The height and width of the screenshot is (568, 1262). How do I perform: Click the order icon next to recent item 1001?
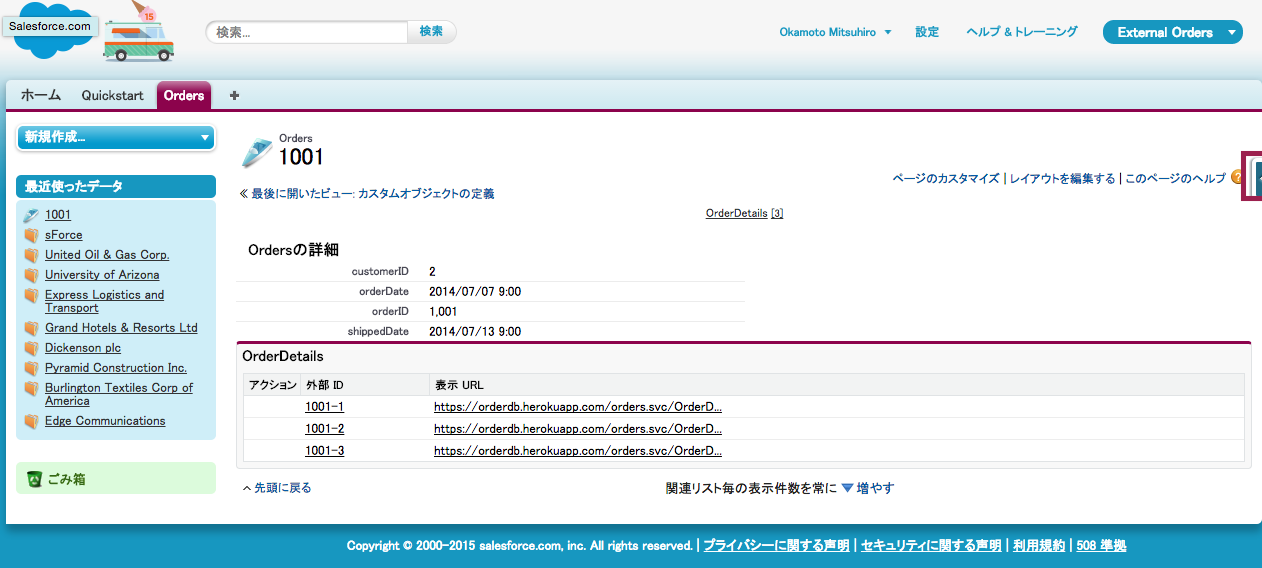tap(31, 215)
